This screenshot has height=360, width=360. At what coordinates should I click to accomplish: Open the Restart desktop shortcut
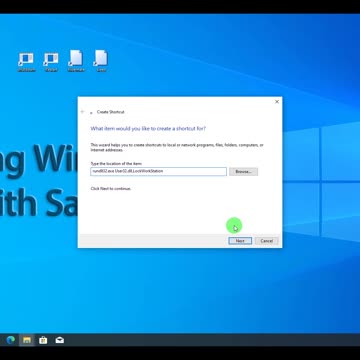pyautogui.click(x=51, y=62)
